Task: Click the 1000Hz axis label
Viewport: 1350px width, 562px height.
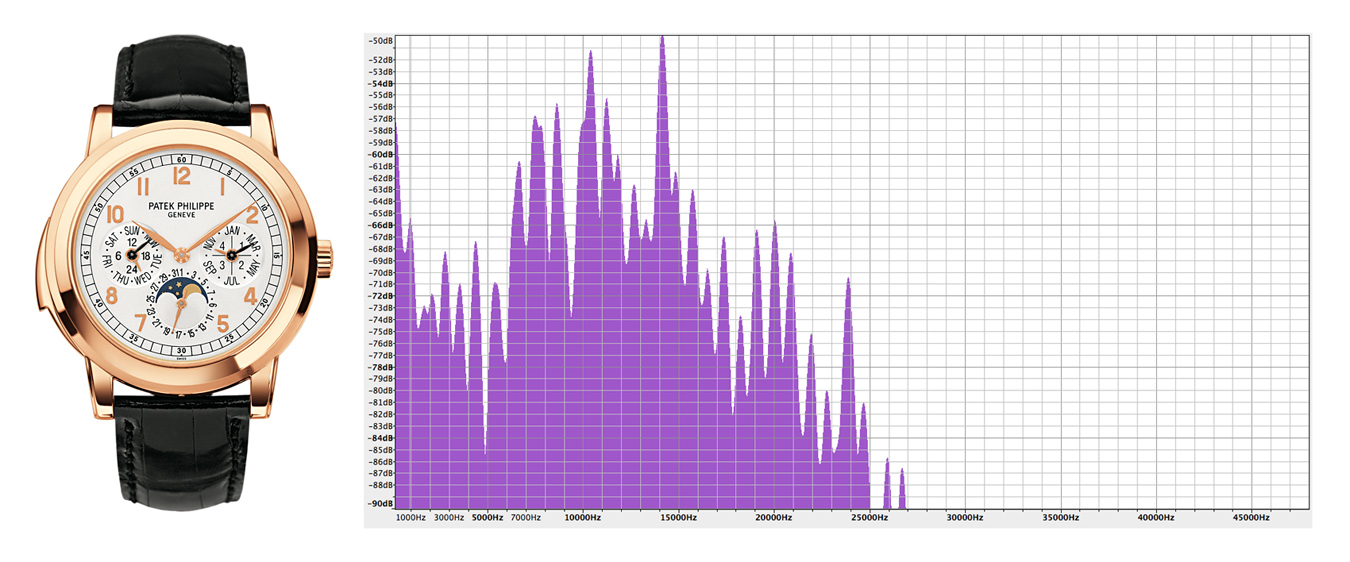Action: click(x=411, y=518)
